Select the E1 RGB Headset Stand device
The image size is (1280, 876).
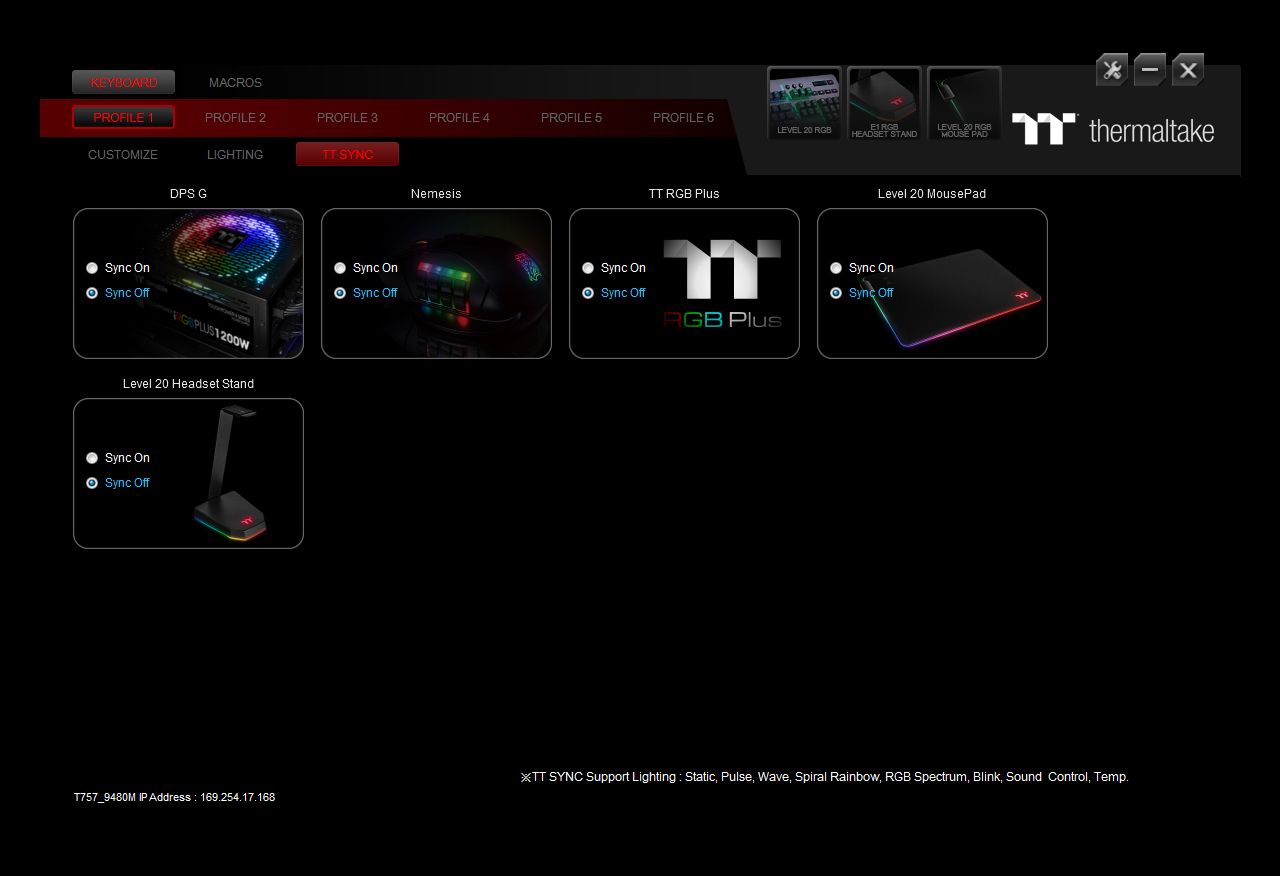[884, 103]
